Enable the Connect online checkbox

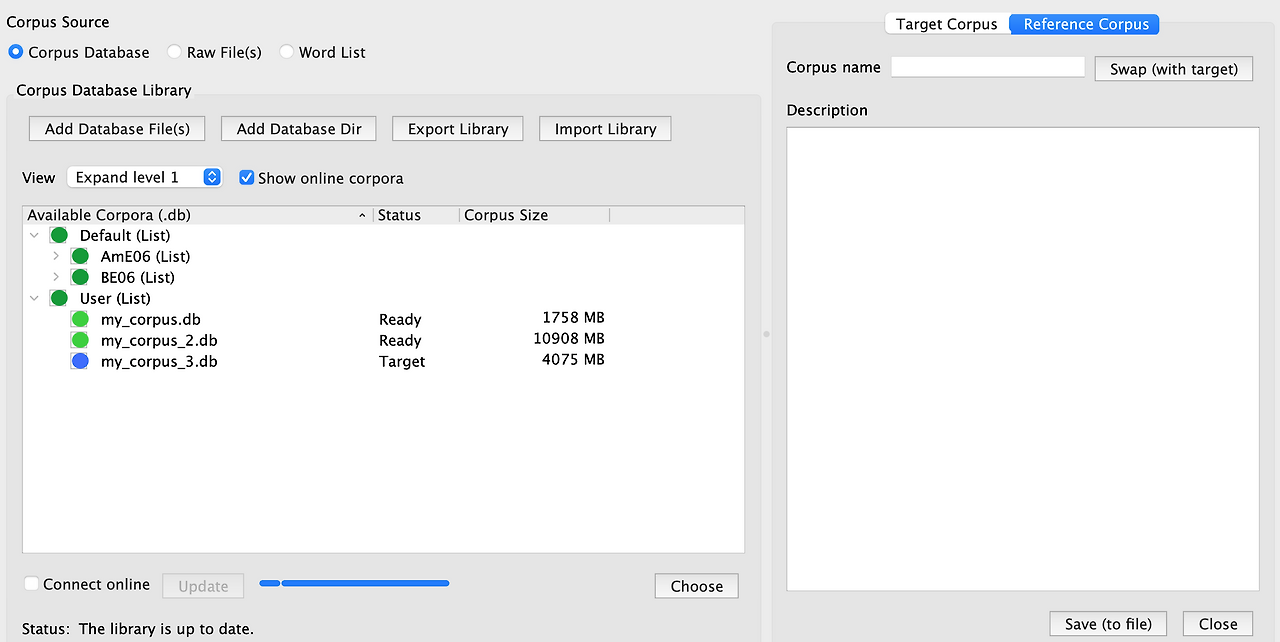pyautogui.click(x=32, y=584)
